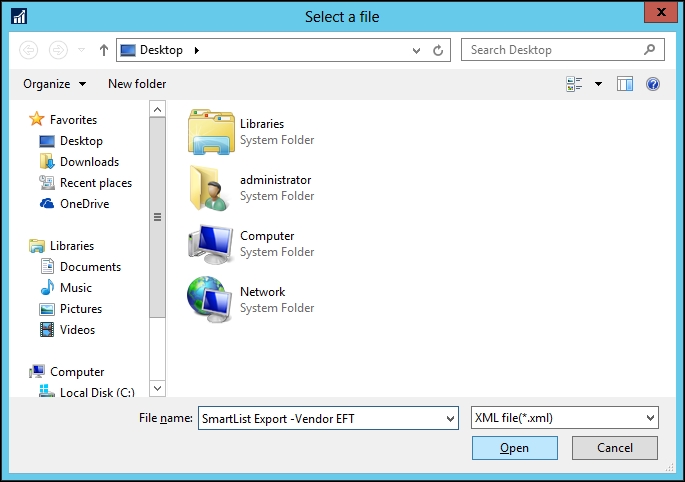685x482 pixels.
Task: Open the Libraries system folder icon
Action: point(210,132)
